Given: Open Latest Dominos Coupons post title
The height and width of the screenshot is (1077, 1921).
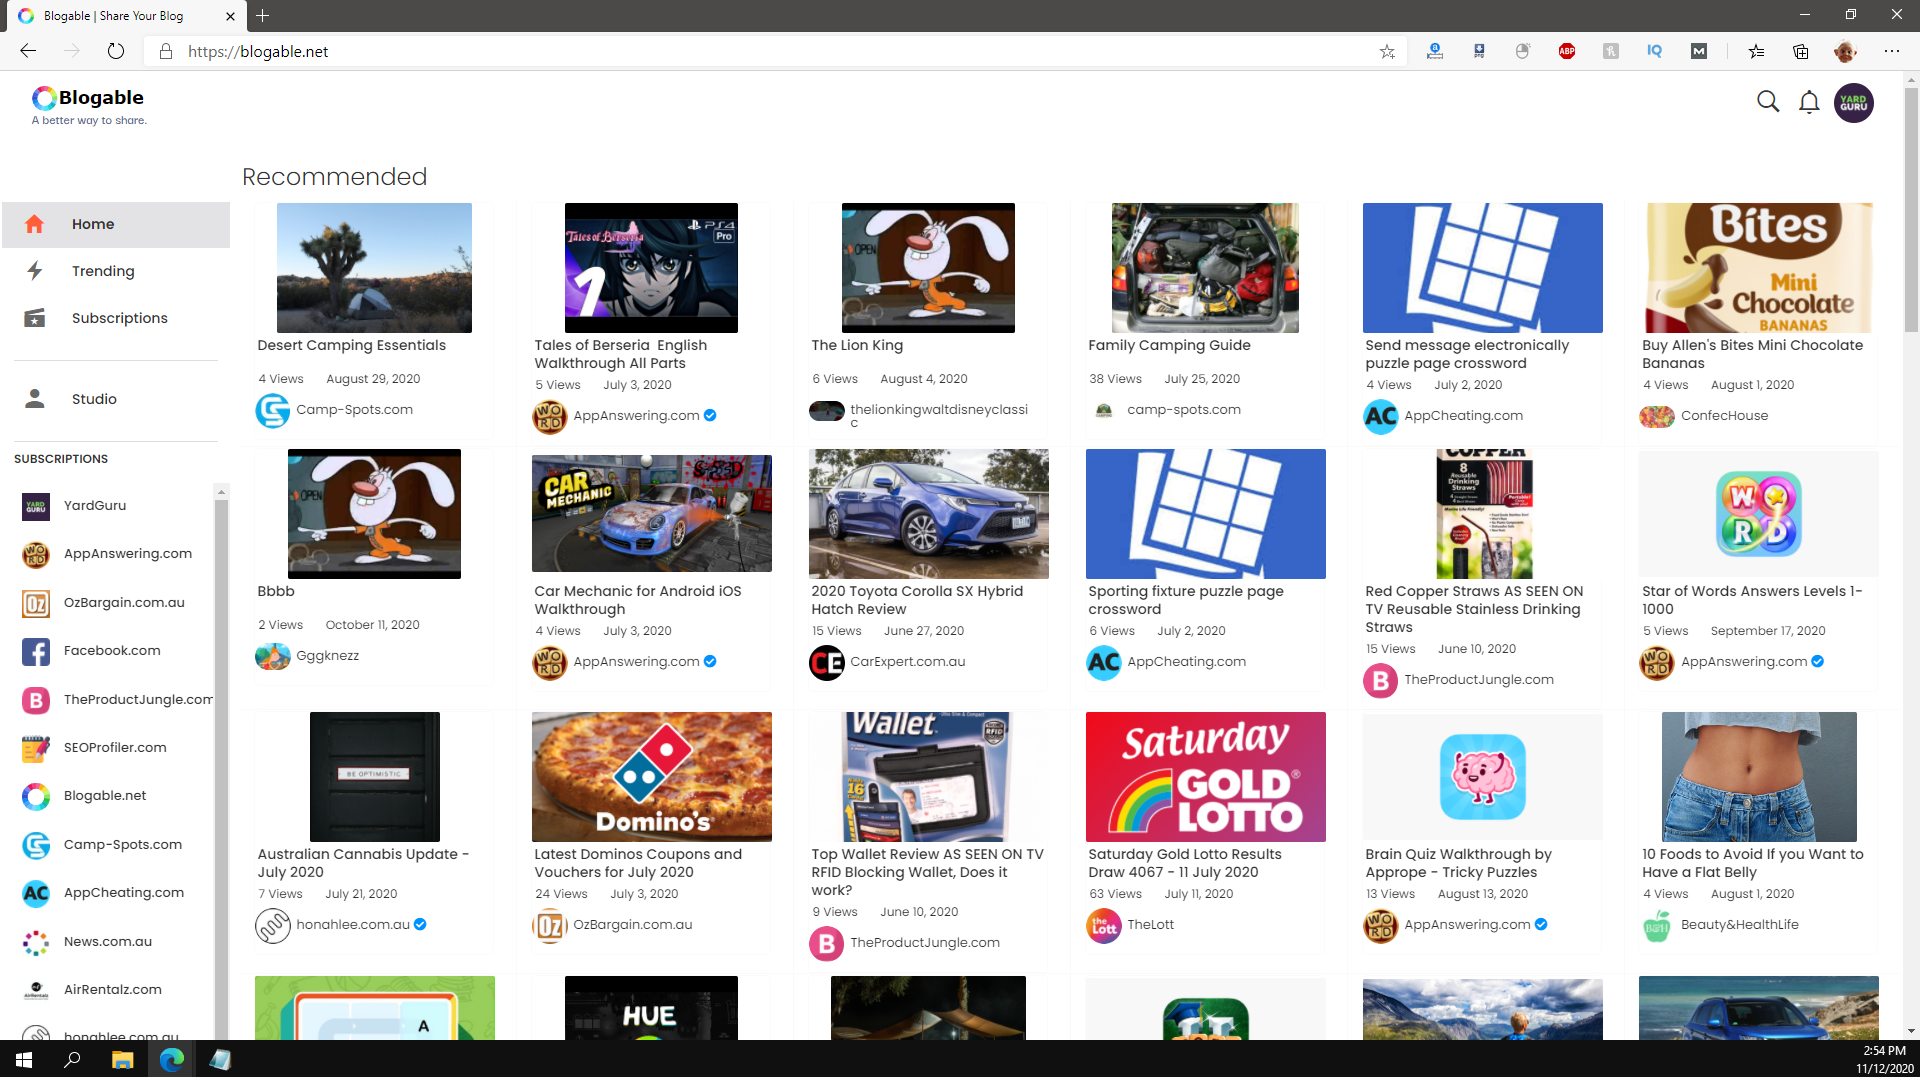Looking at the screenshot, I should coord(637,863).
